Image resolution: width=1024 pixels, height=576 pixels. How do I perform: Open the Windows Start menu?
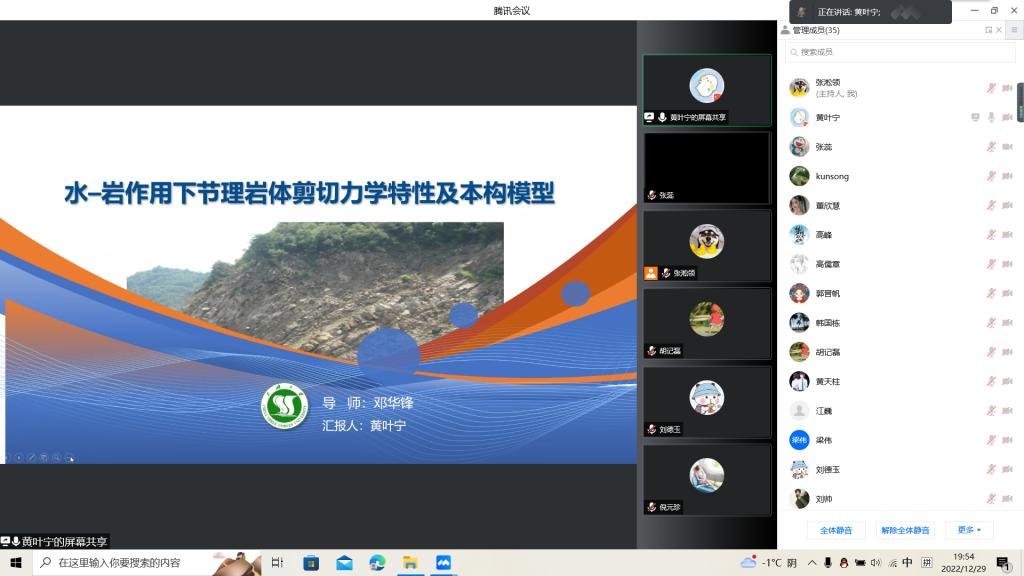[x=16, y=562]
